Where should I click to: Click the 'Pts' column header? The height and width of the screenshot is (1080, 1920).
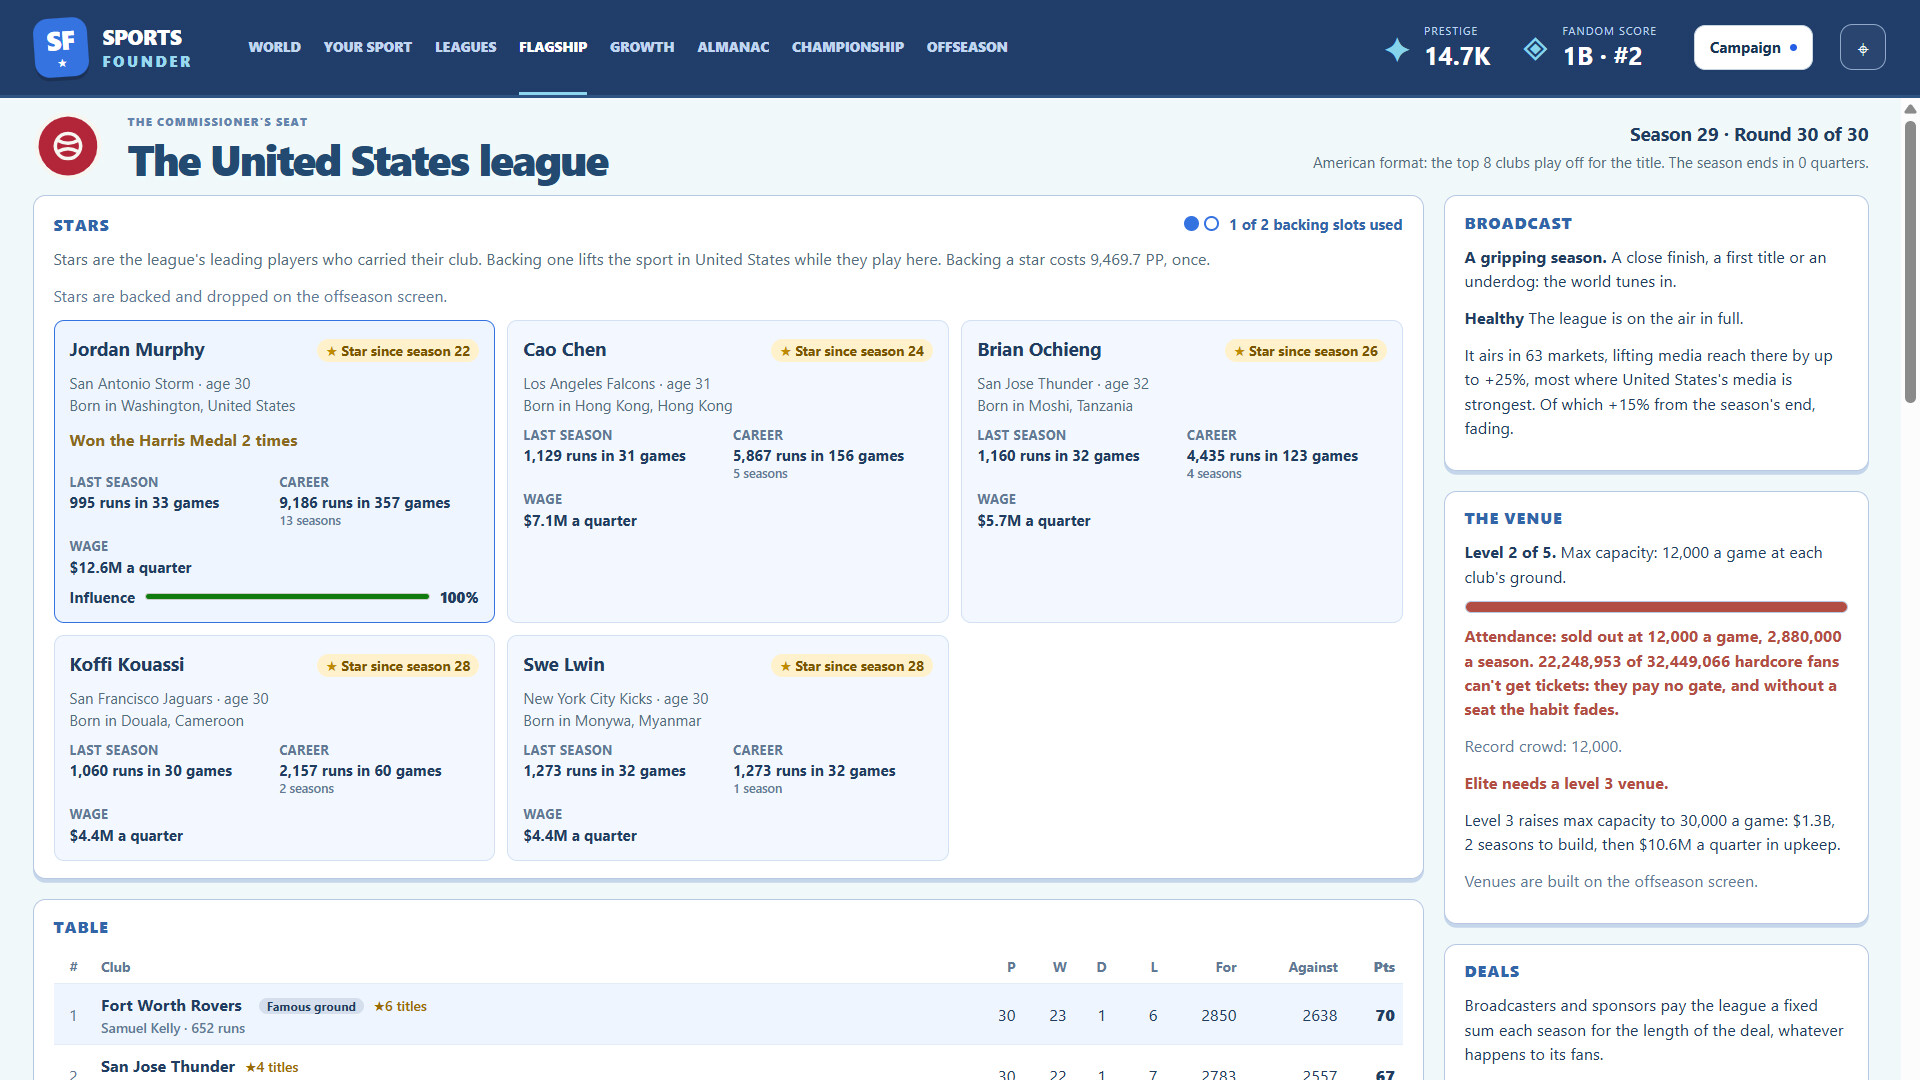pyautogui.click(x=1384, y=967)
